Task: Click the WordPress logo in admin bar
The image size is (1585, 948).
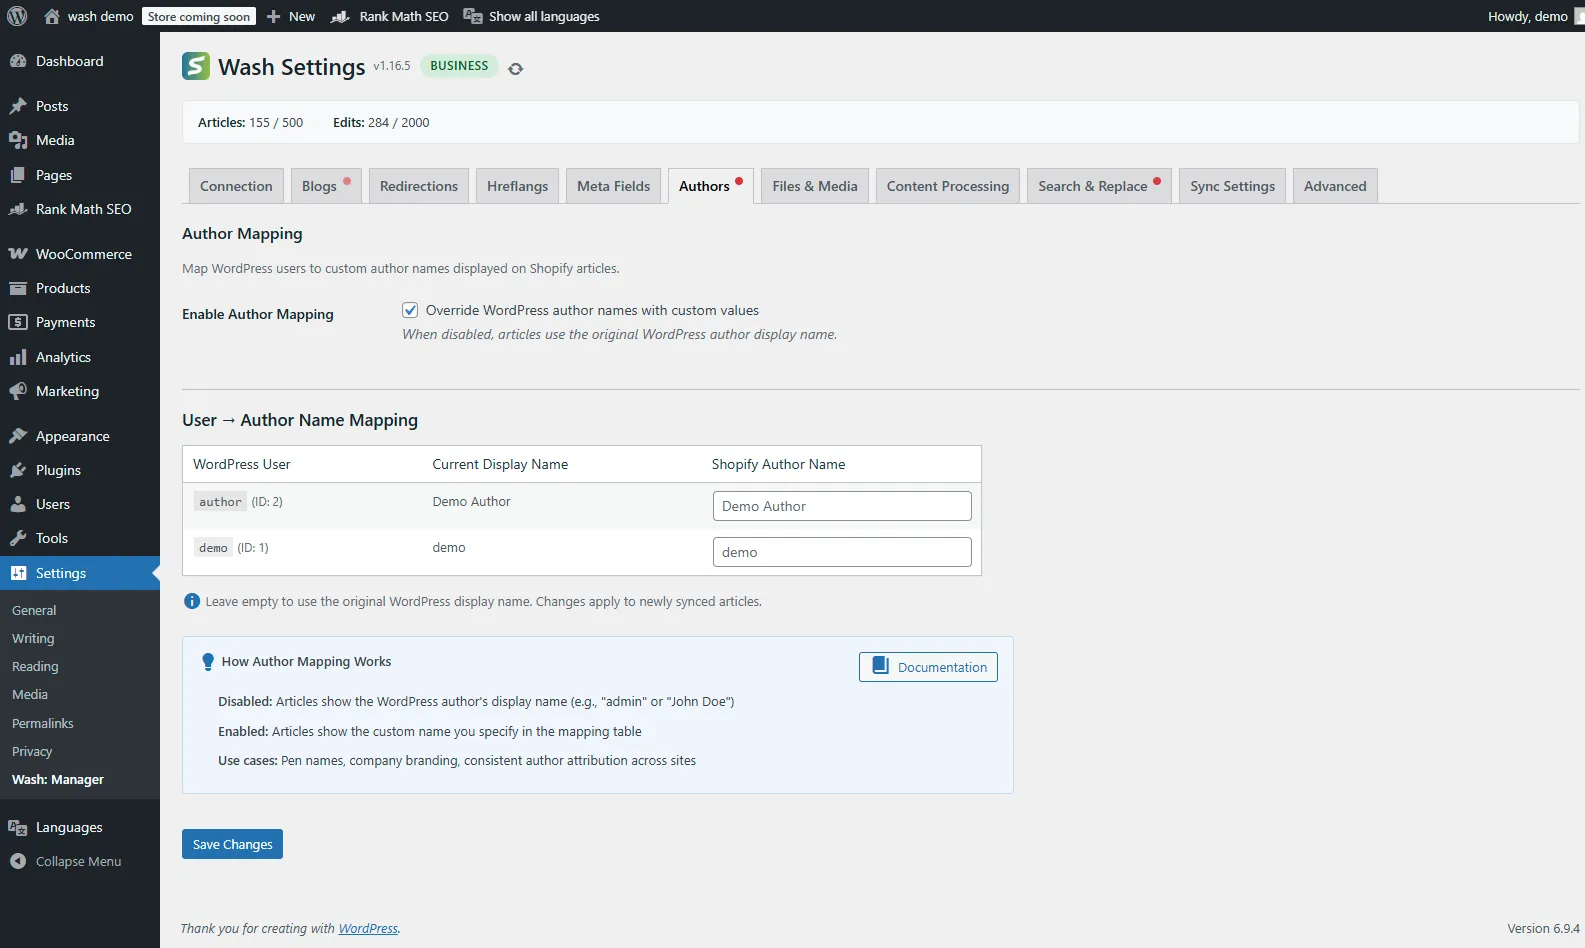Action: [17, 16]
